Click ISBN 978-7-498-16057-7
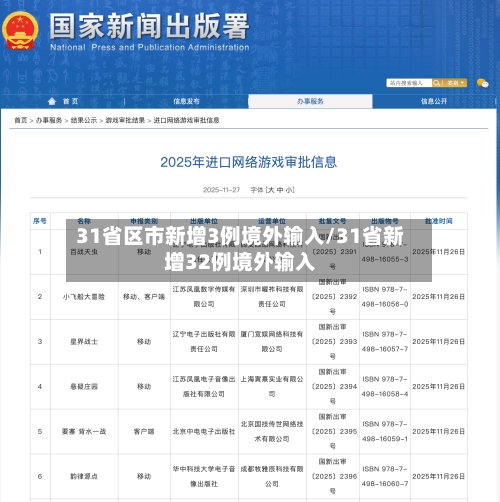The height and width of the screenshot is (502, 500). [x=385, y=342]
